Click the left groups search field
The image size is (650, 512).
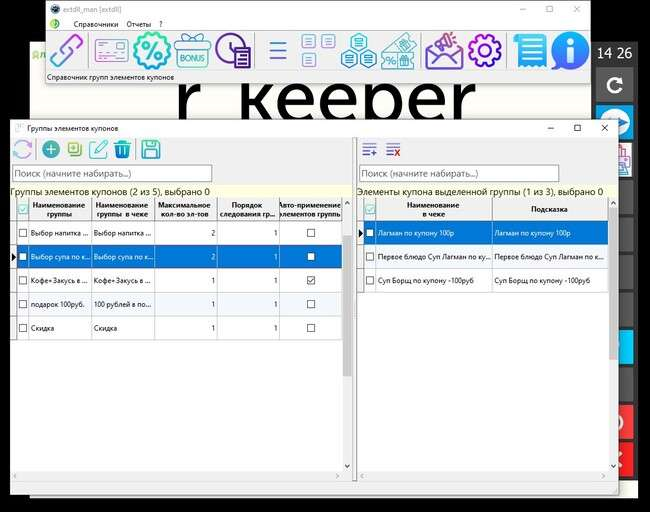(x=112, y=173)
